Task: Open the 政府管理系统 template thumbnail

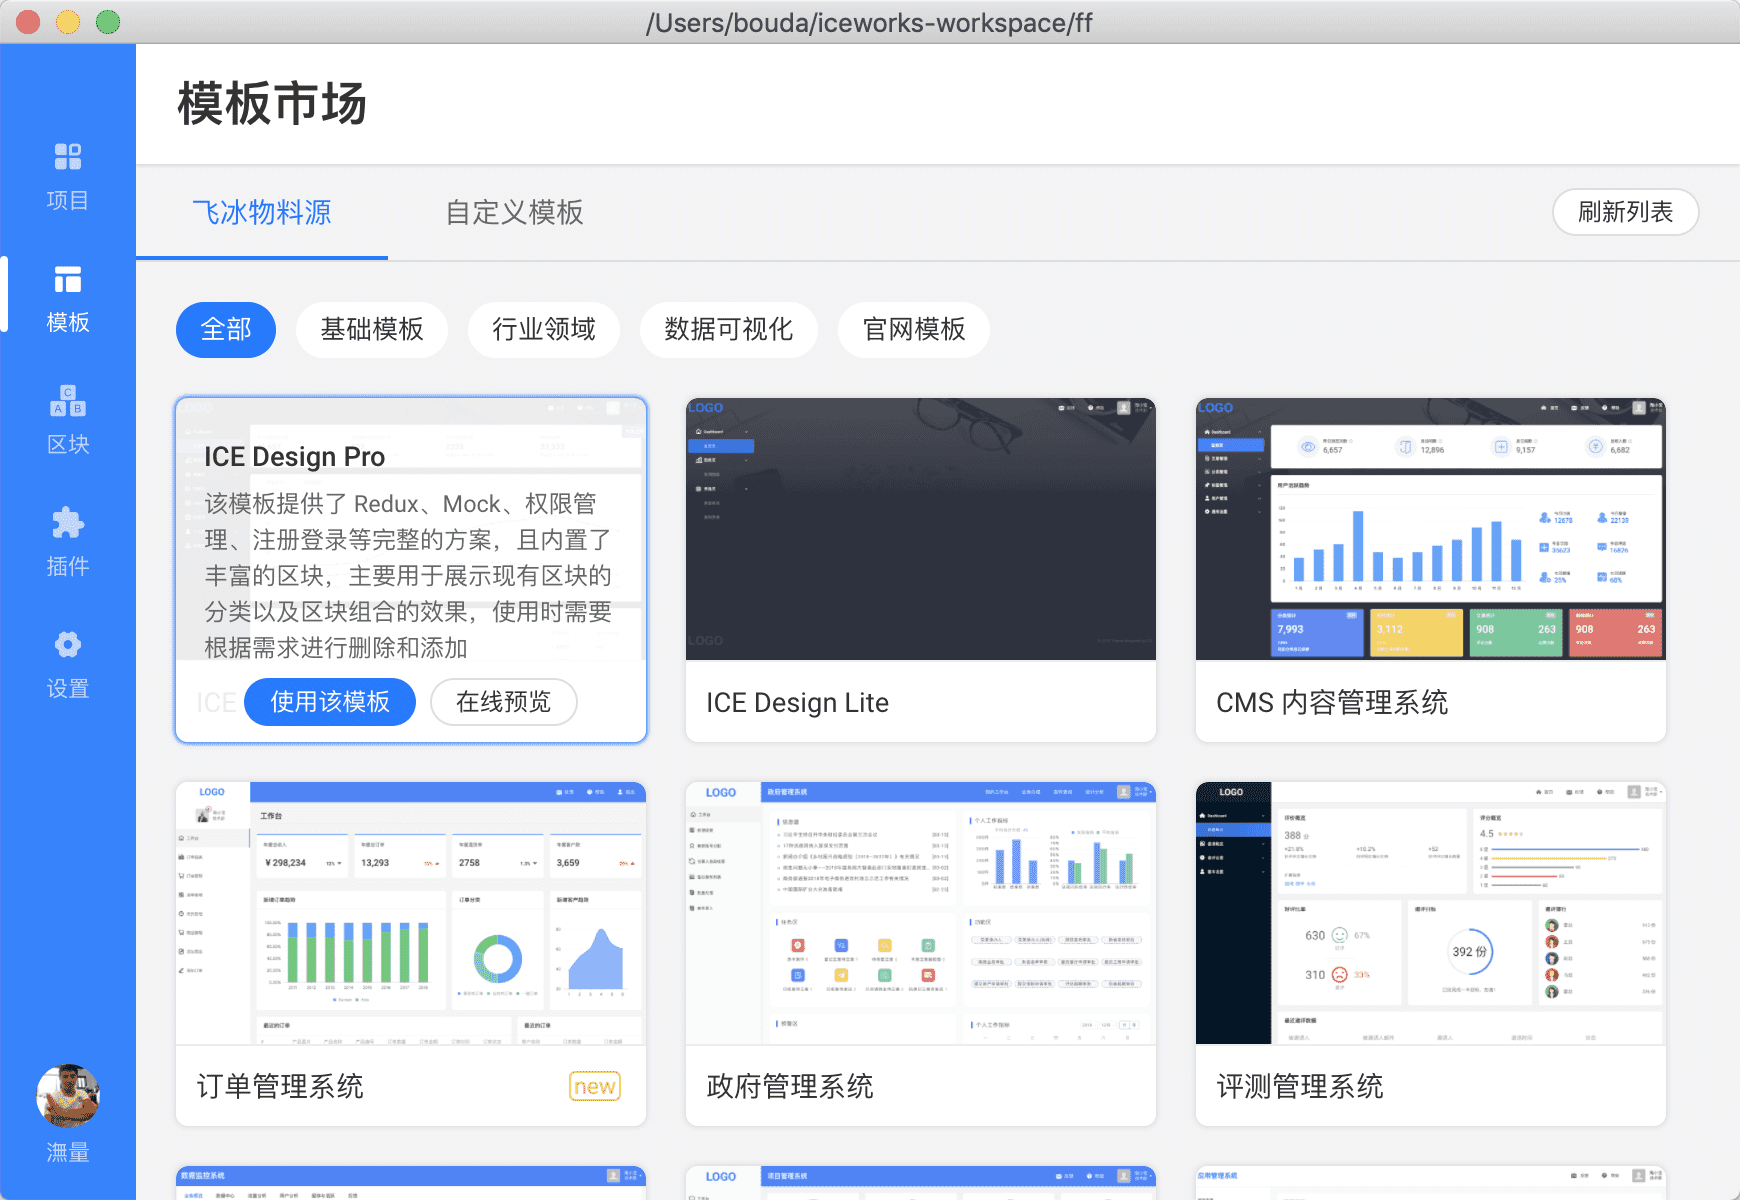Action: pos(921,913)
